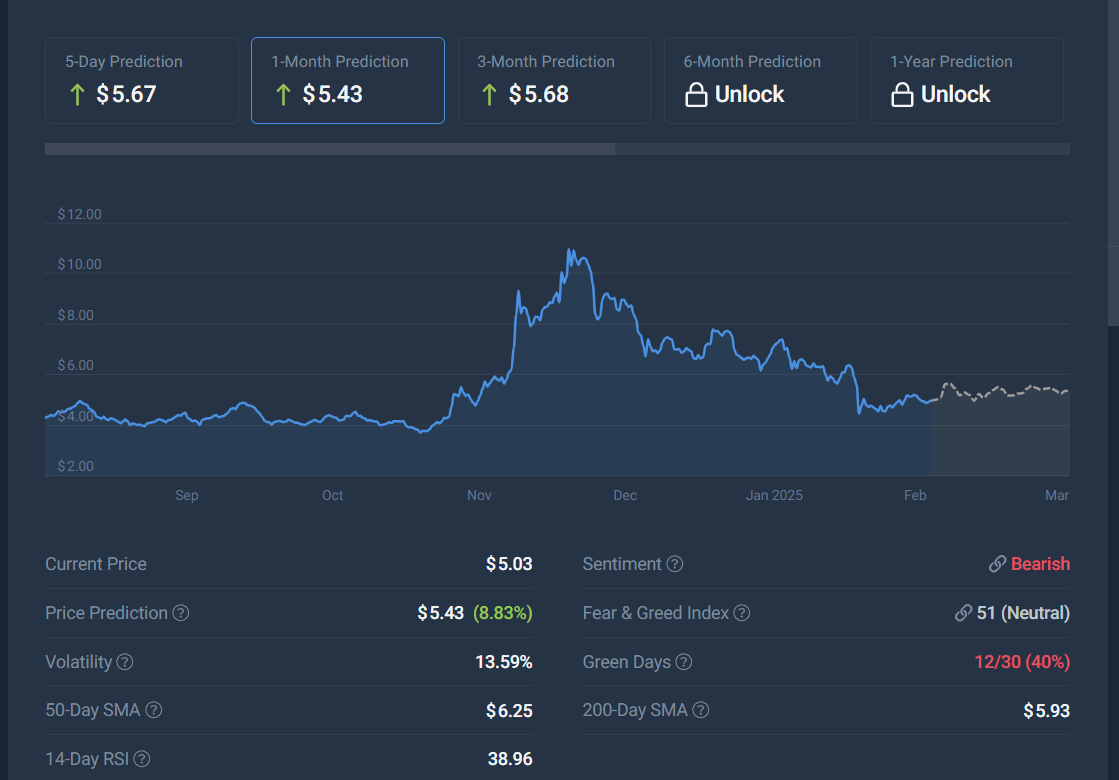Click the 200-Day SMA info icon
The width and height of the screenshot is (1119, 780).
(x=701, y=710)
